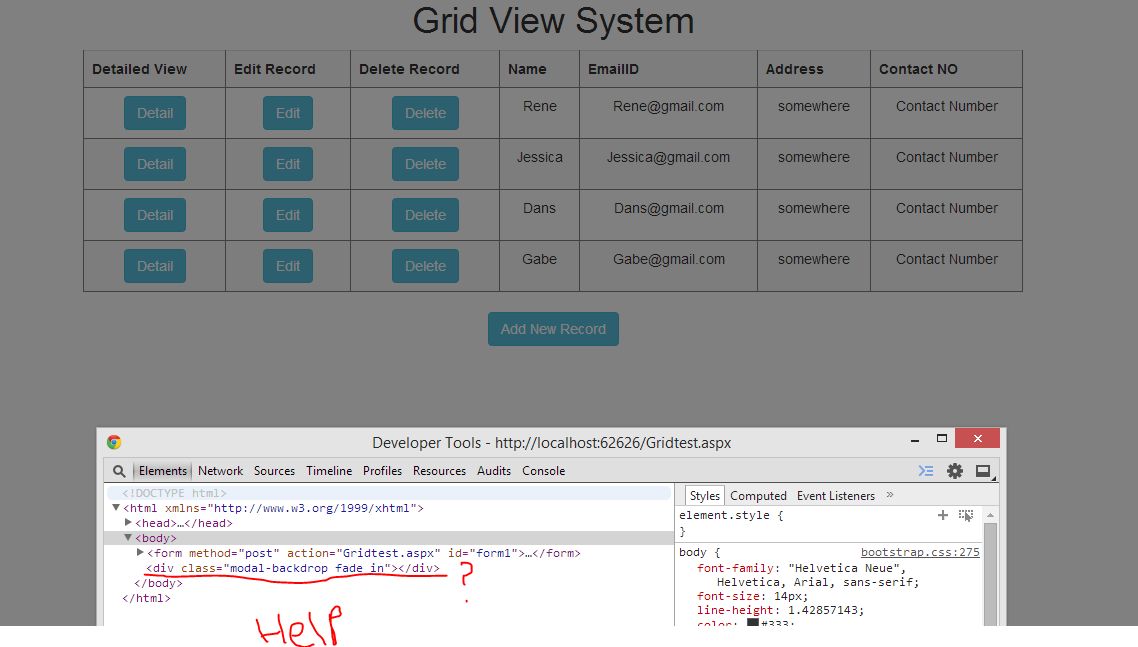
Task: Click the line-height 1.42857143 value
Action: (826, 610)
